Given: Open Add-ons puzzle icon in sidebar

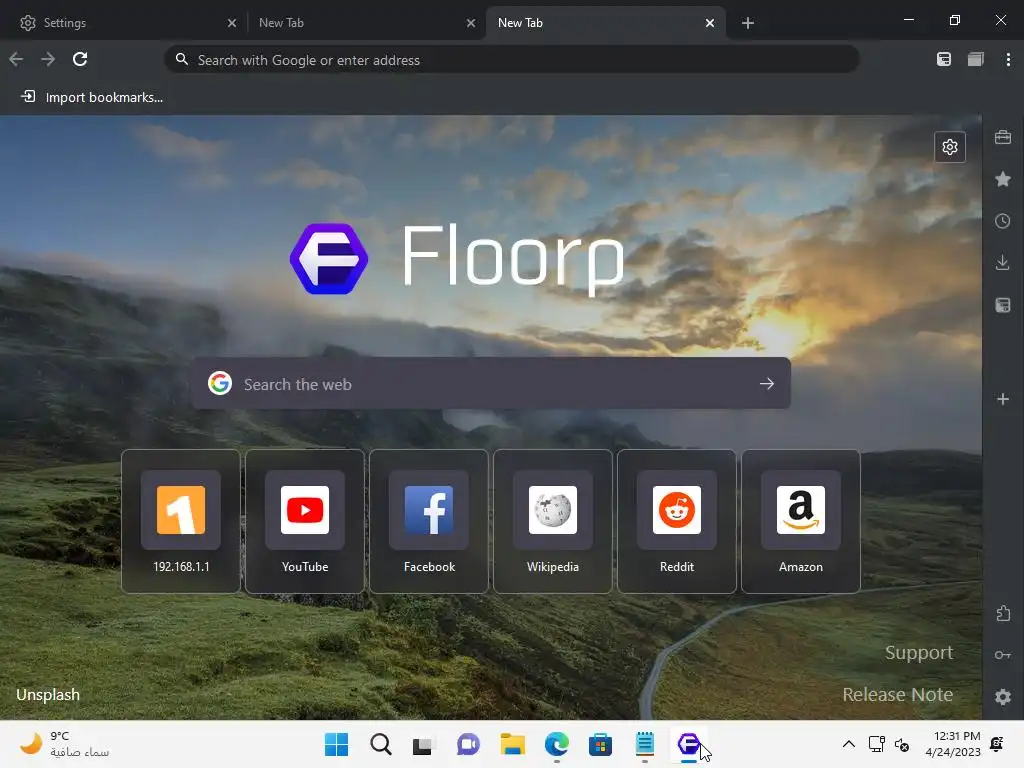Looking at the screenshot, I should [1003, 613].
